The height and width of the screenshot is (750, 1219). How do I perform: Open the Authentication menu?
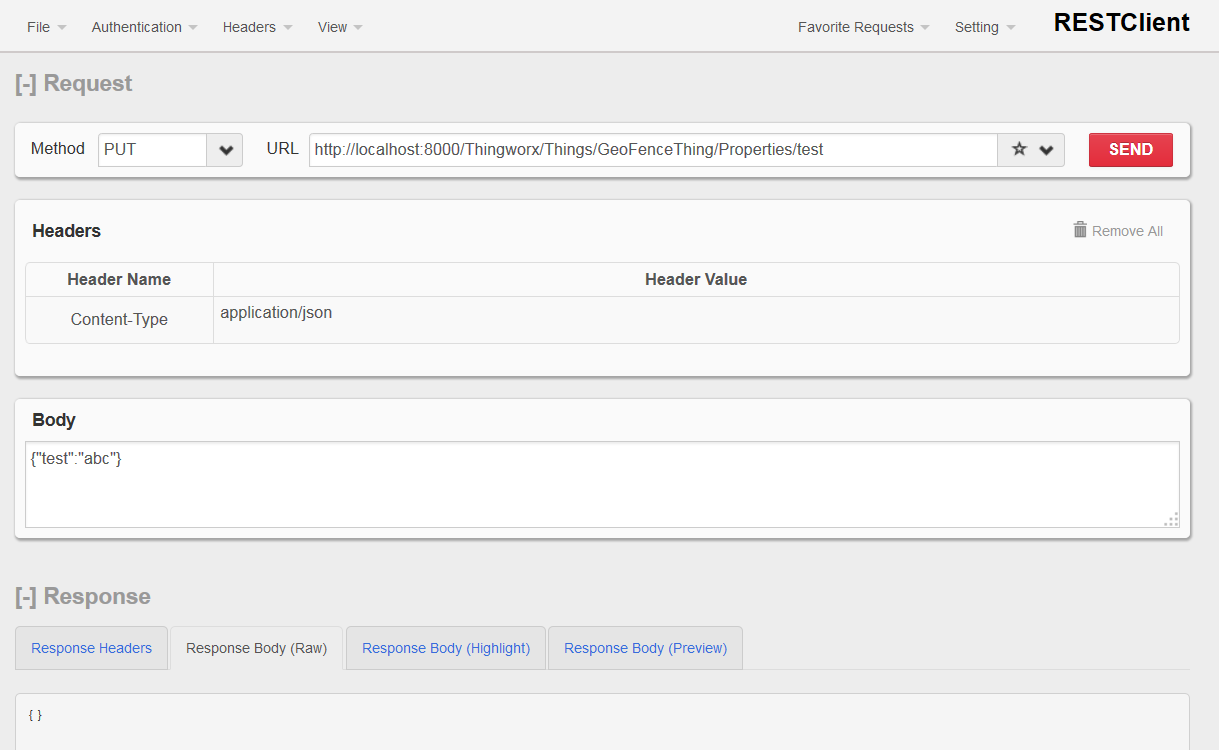144,27
